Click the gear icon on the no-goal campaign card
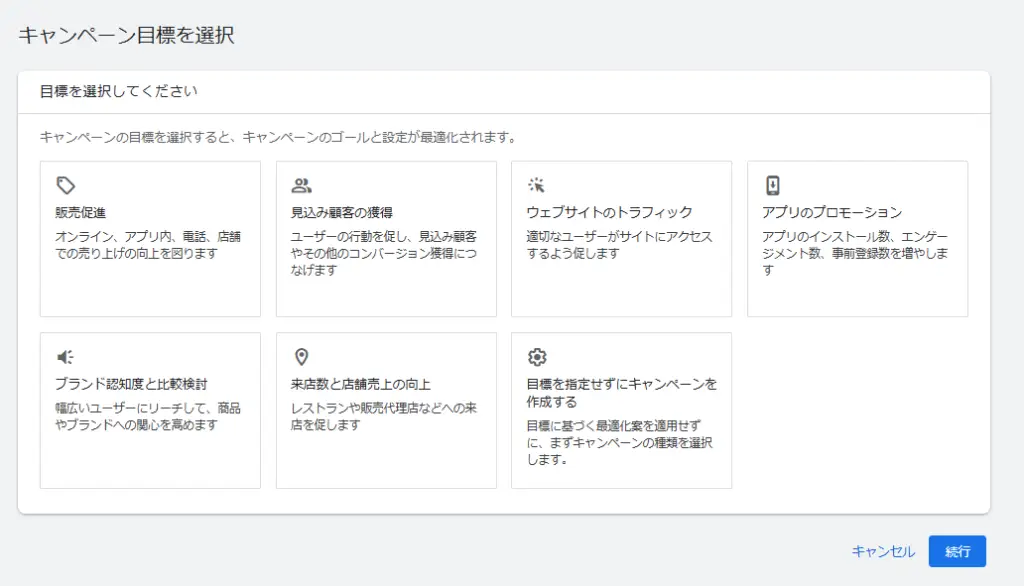 click(x=537, y=357)
